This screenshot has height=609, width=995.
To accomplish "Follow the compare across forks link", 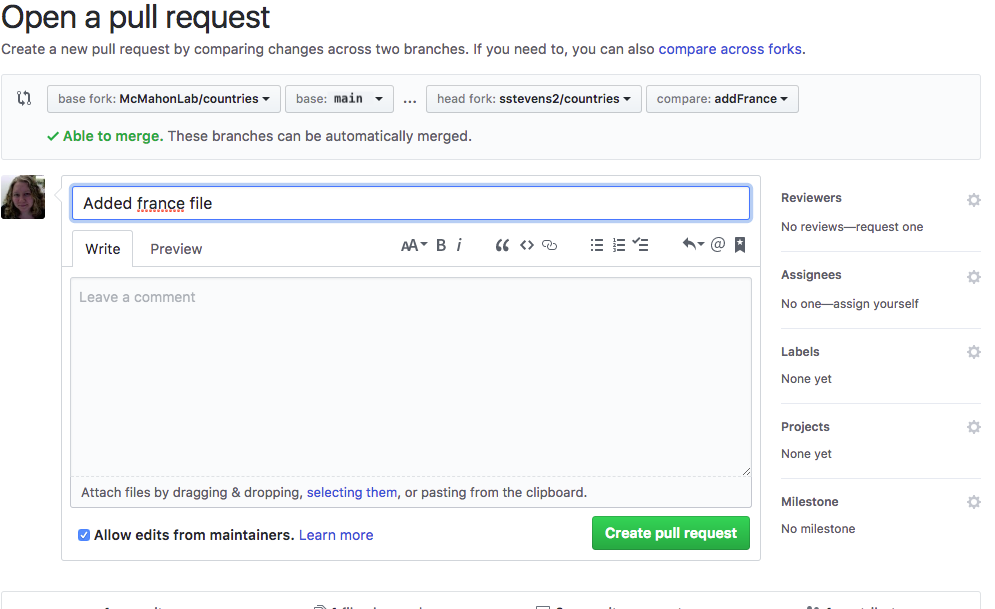I will click(x=730, y=49).
